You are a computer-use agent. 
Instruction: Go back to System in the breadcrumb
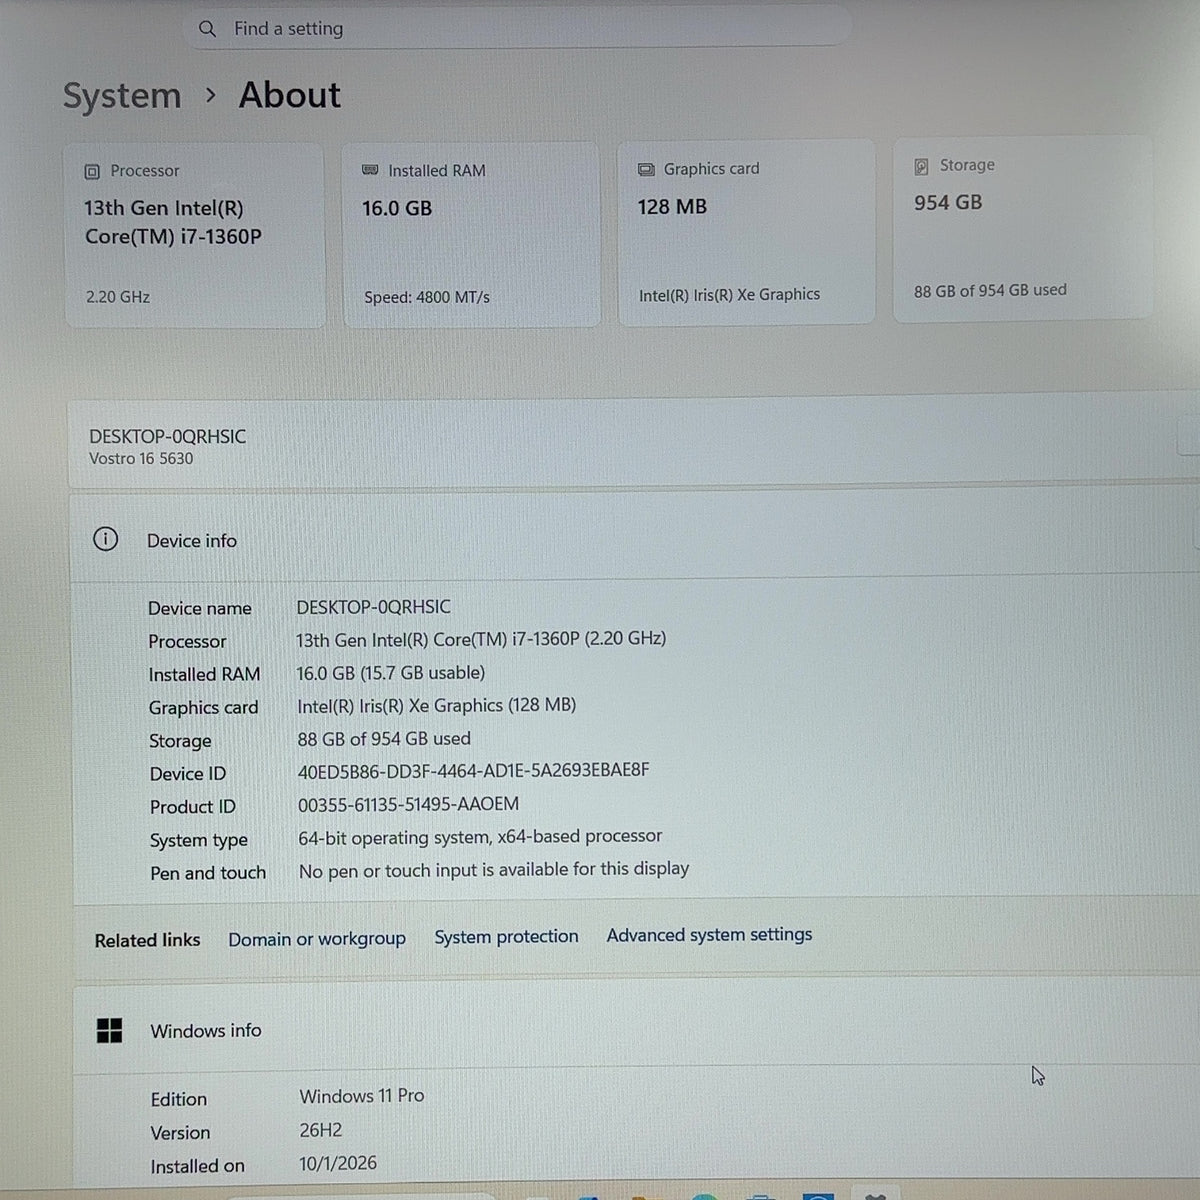[122, 96]
